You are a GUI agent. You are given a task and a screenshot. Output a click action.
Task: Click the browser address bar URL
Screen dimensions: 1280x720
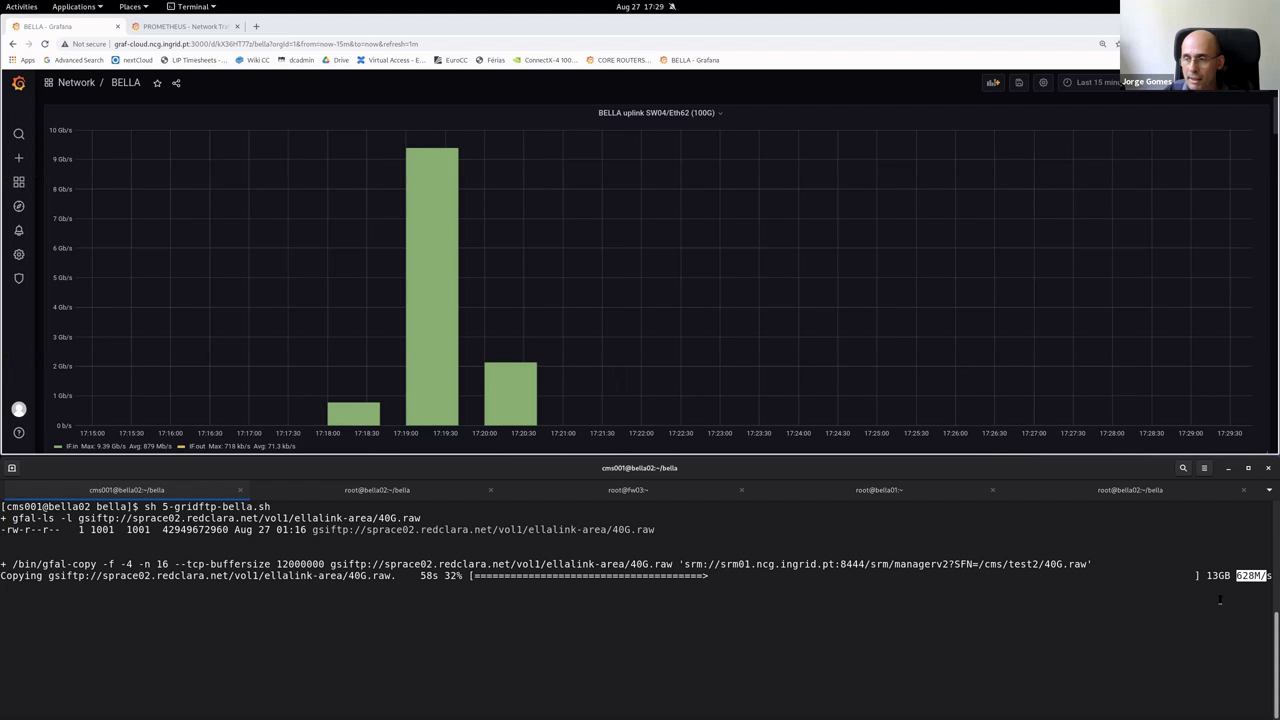[266, 44]
